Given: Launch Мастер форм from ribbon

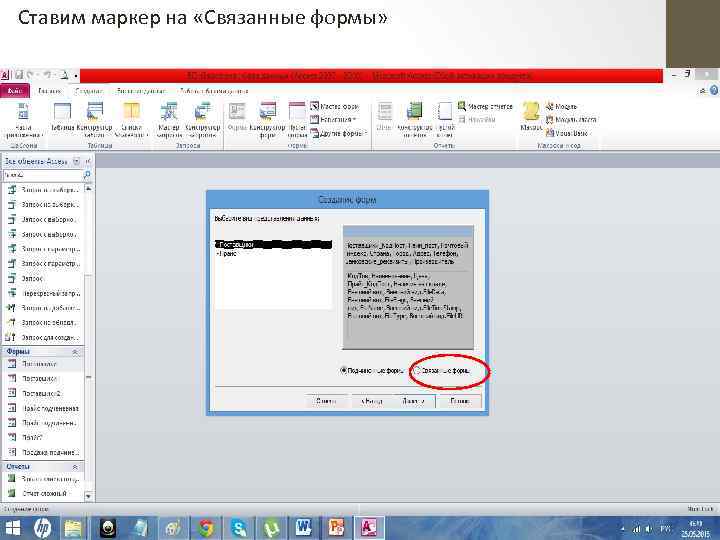Looking at the screenshot, I should pyautogui.click(x=335, y=107).
